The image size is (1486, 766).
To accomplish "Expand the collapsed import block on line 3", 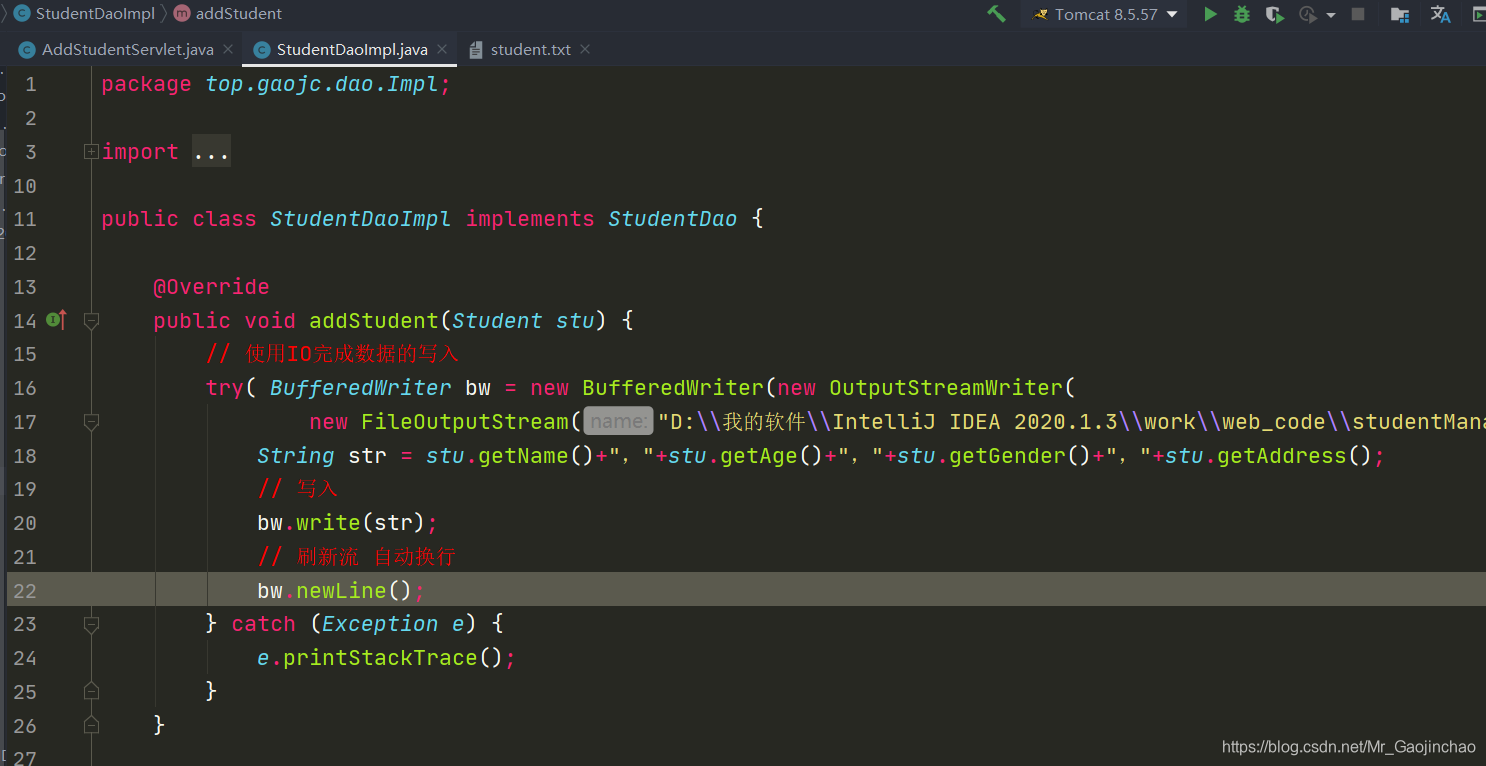I will pyautogui.click(x=91, y=152).
